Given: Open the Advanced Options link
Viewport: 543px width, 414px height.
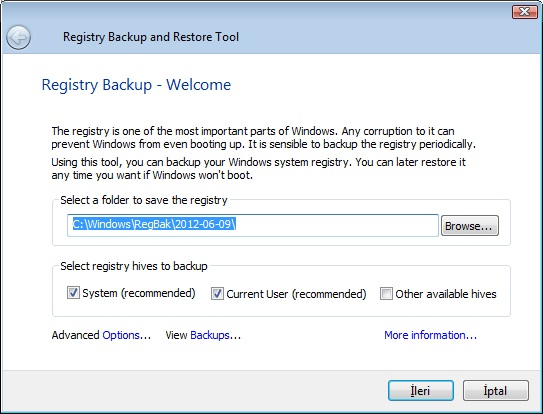Looking at the screenshot, I should pos(126,335).
